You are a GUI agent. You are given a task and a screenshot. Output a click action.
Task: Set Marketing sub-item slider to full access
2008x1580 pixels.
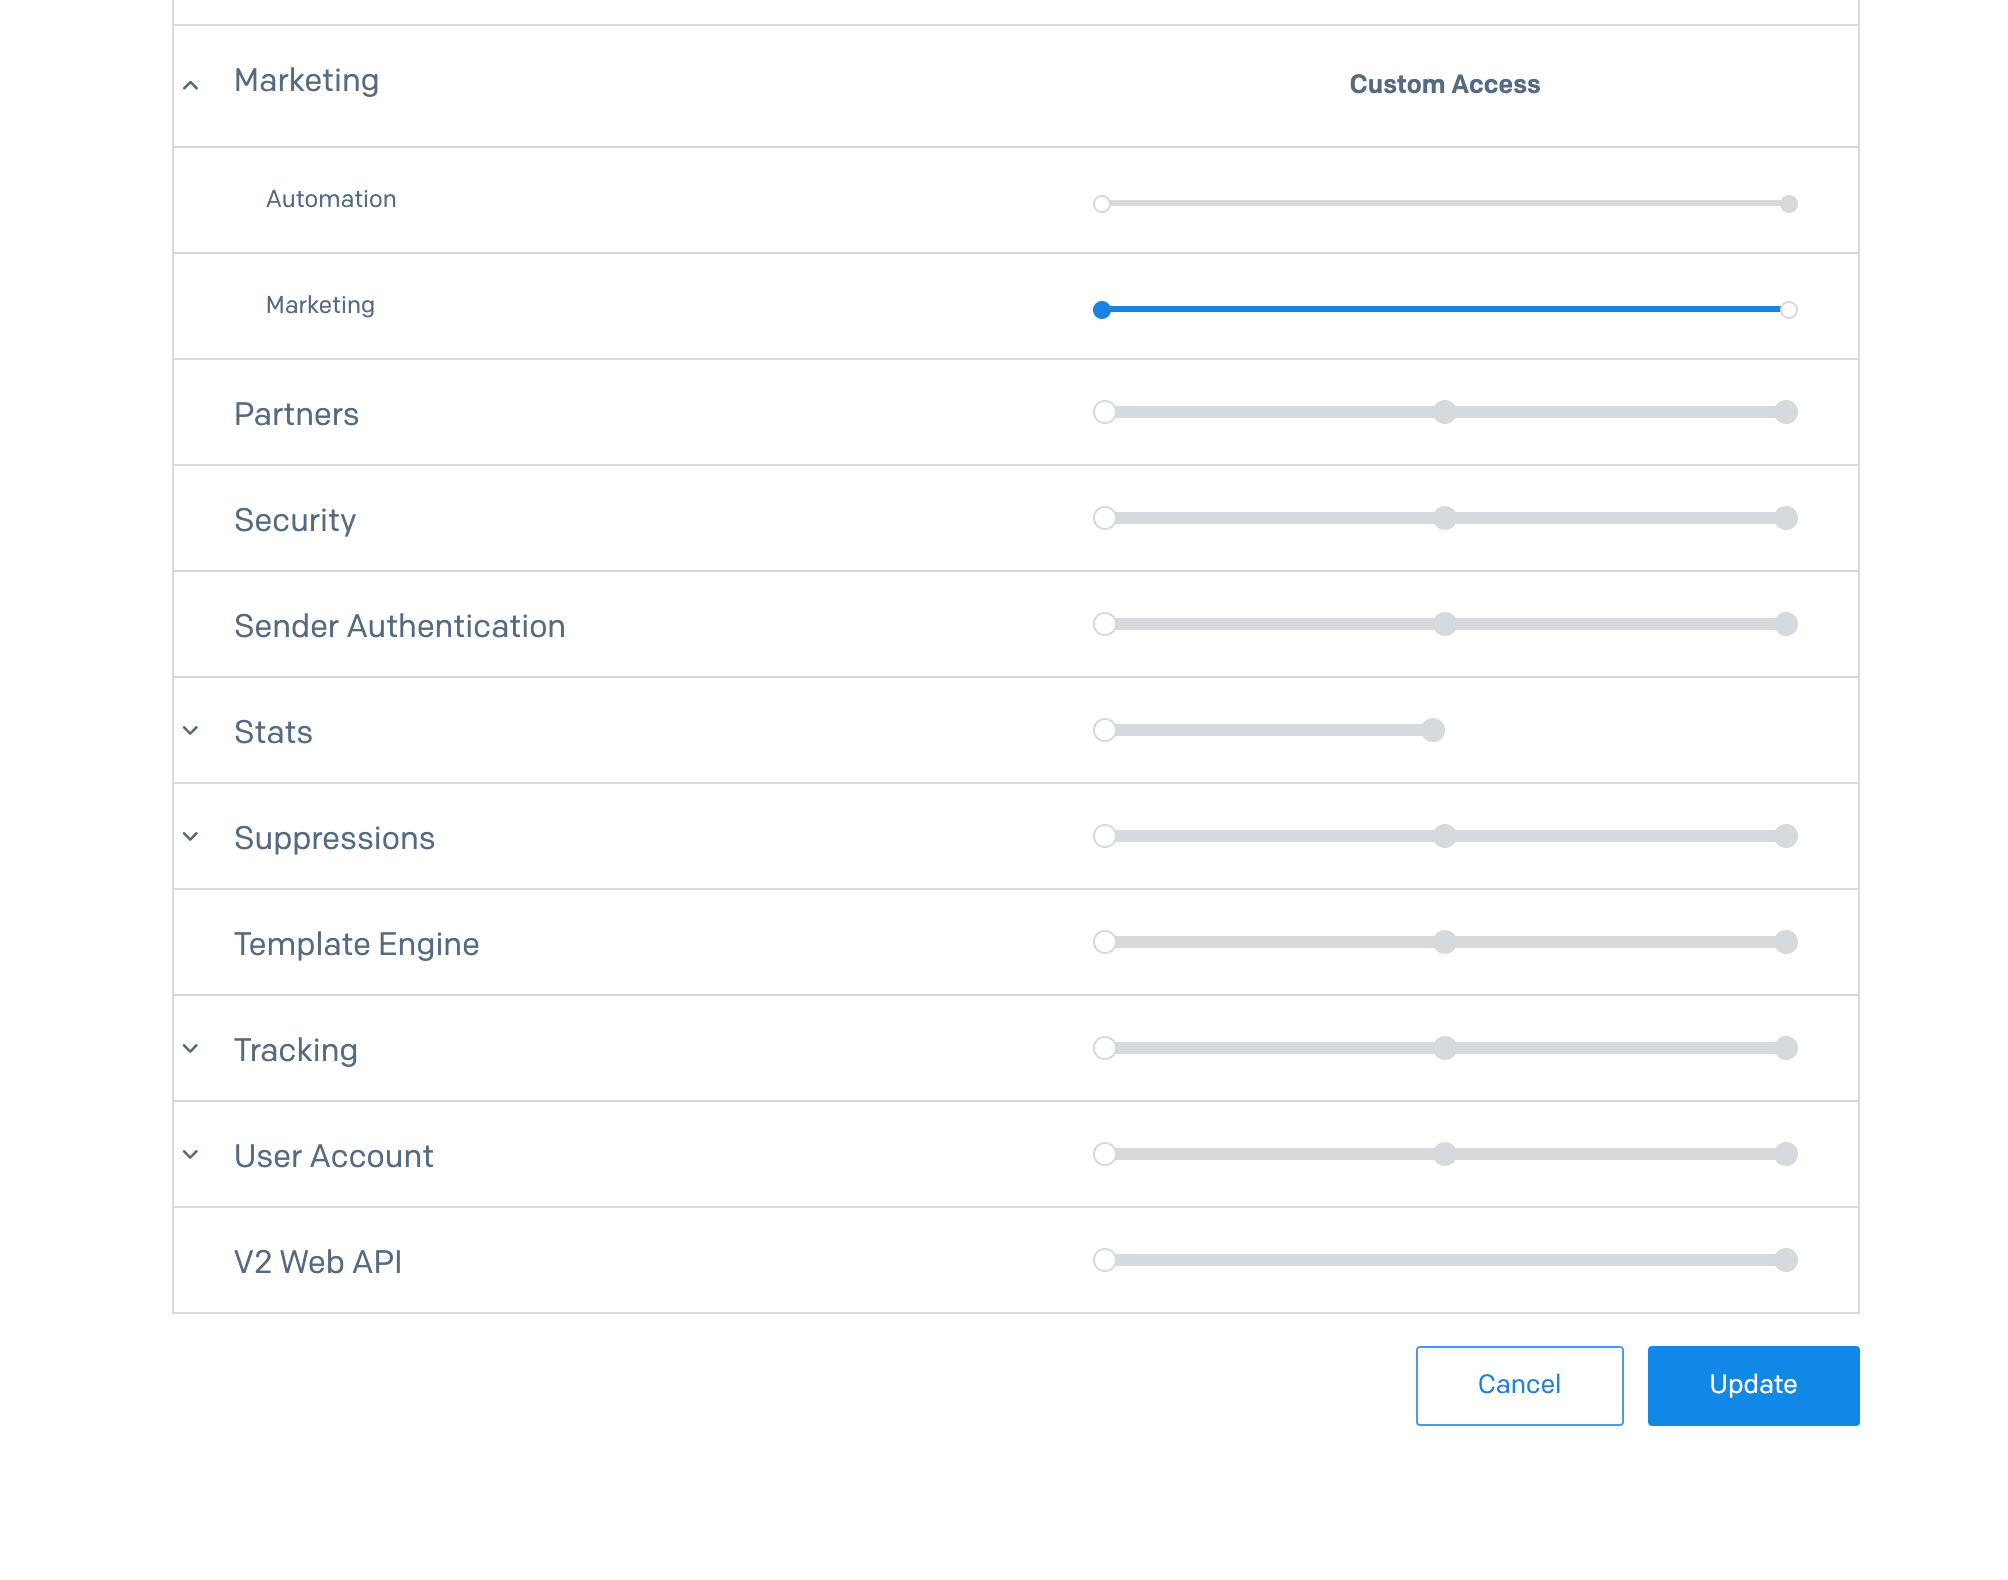pos(1788,310)
